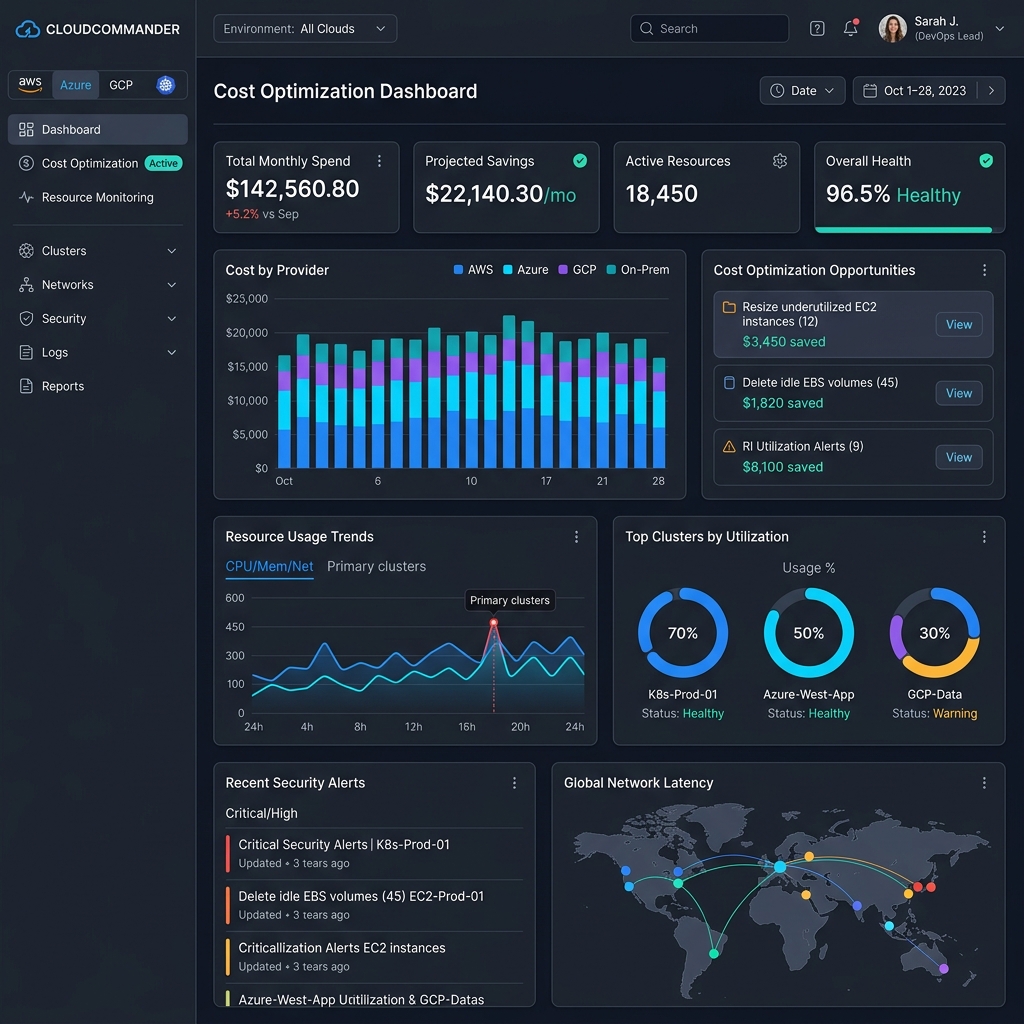Screen dimensions: 1024x1024
Task: Open Global Network Latency options menu
Action: pyautogui.click(x=985, y=782)
